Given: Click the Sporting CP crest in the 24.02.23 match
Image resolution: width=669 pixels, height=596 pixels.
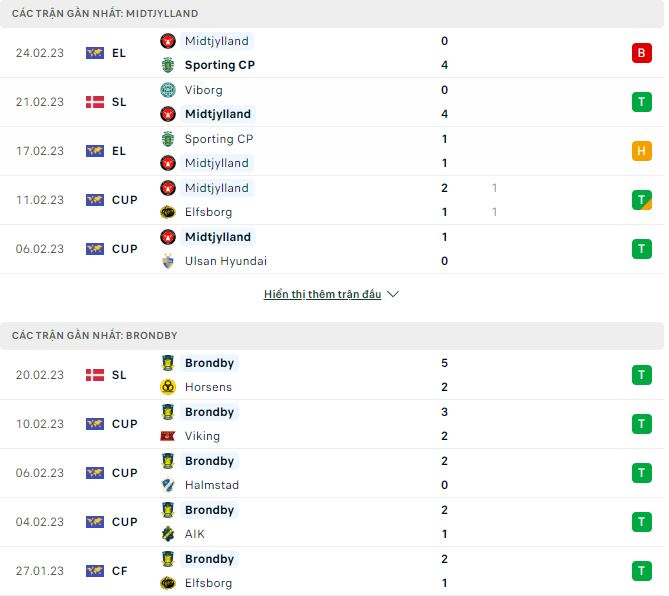Looking at the screenshot, I should [x=168, y=65].
